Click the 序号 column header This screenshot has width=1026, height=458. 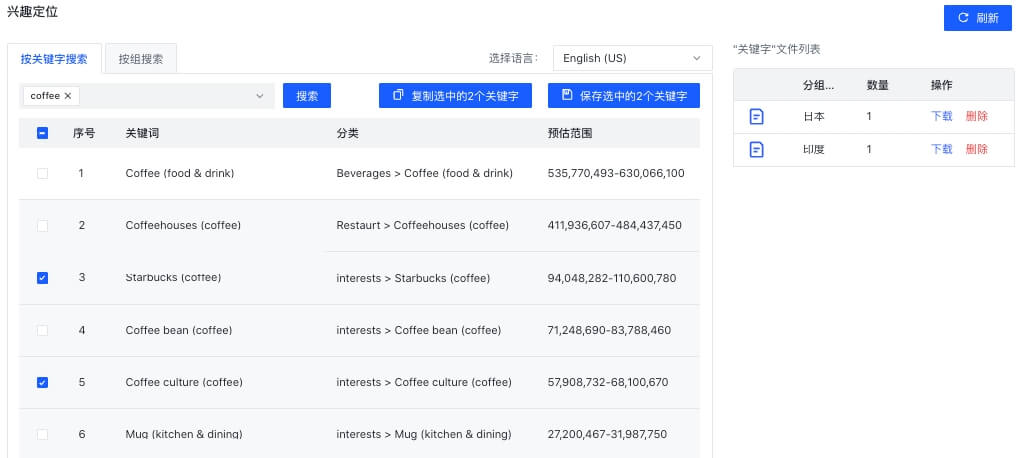point(84,133)
